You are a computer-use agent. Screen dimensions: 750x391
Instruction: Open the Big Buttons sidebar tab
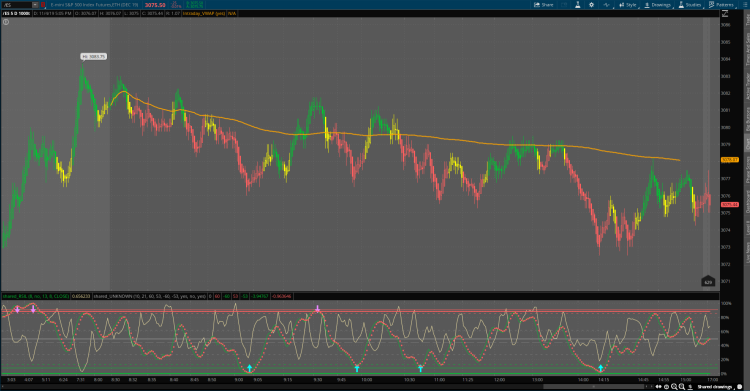(747, 119)
